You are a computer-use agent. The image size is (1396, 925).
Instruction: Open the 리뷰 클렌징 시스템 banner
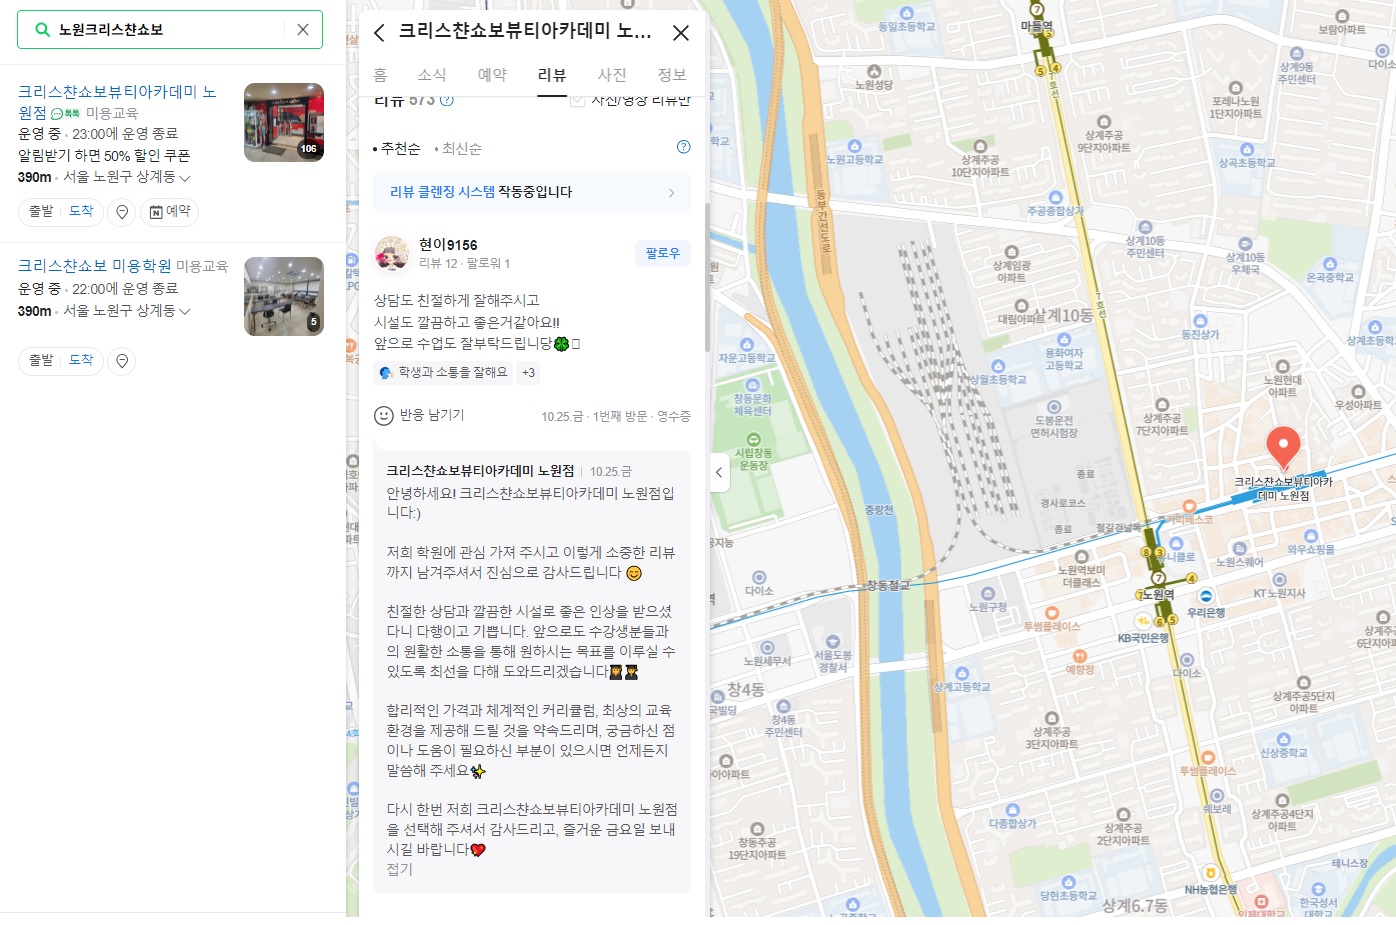pyautogui.click(x=532, y=192)
